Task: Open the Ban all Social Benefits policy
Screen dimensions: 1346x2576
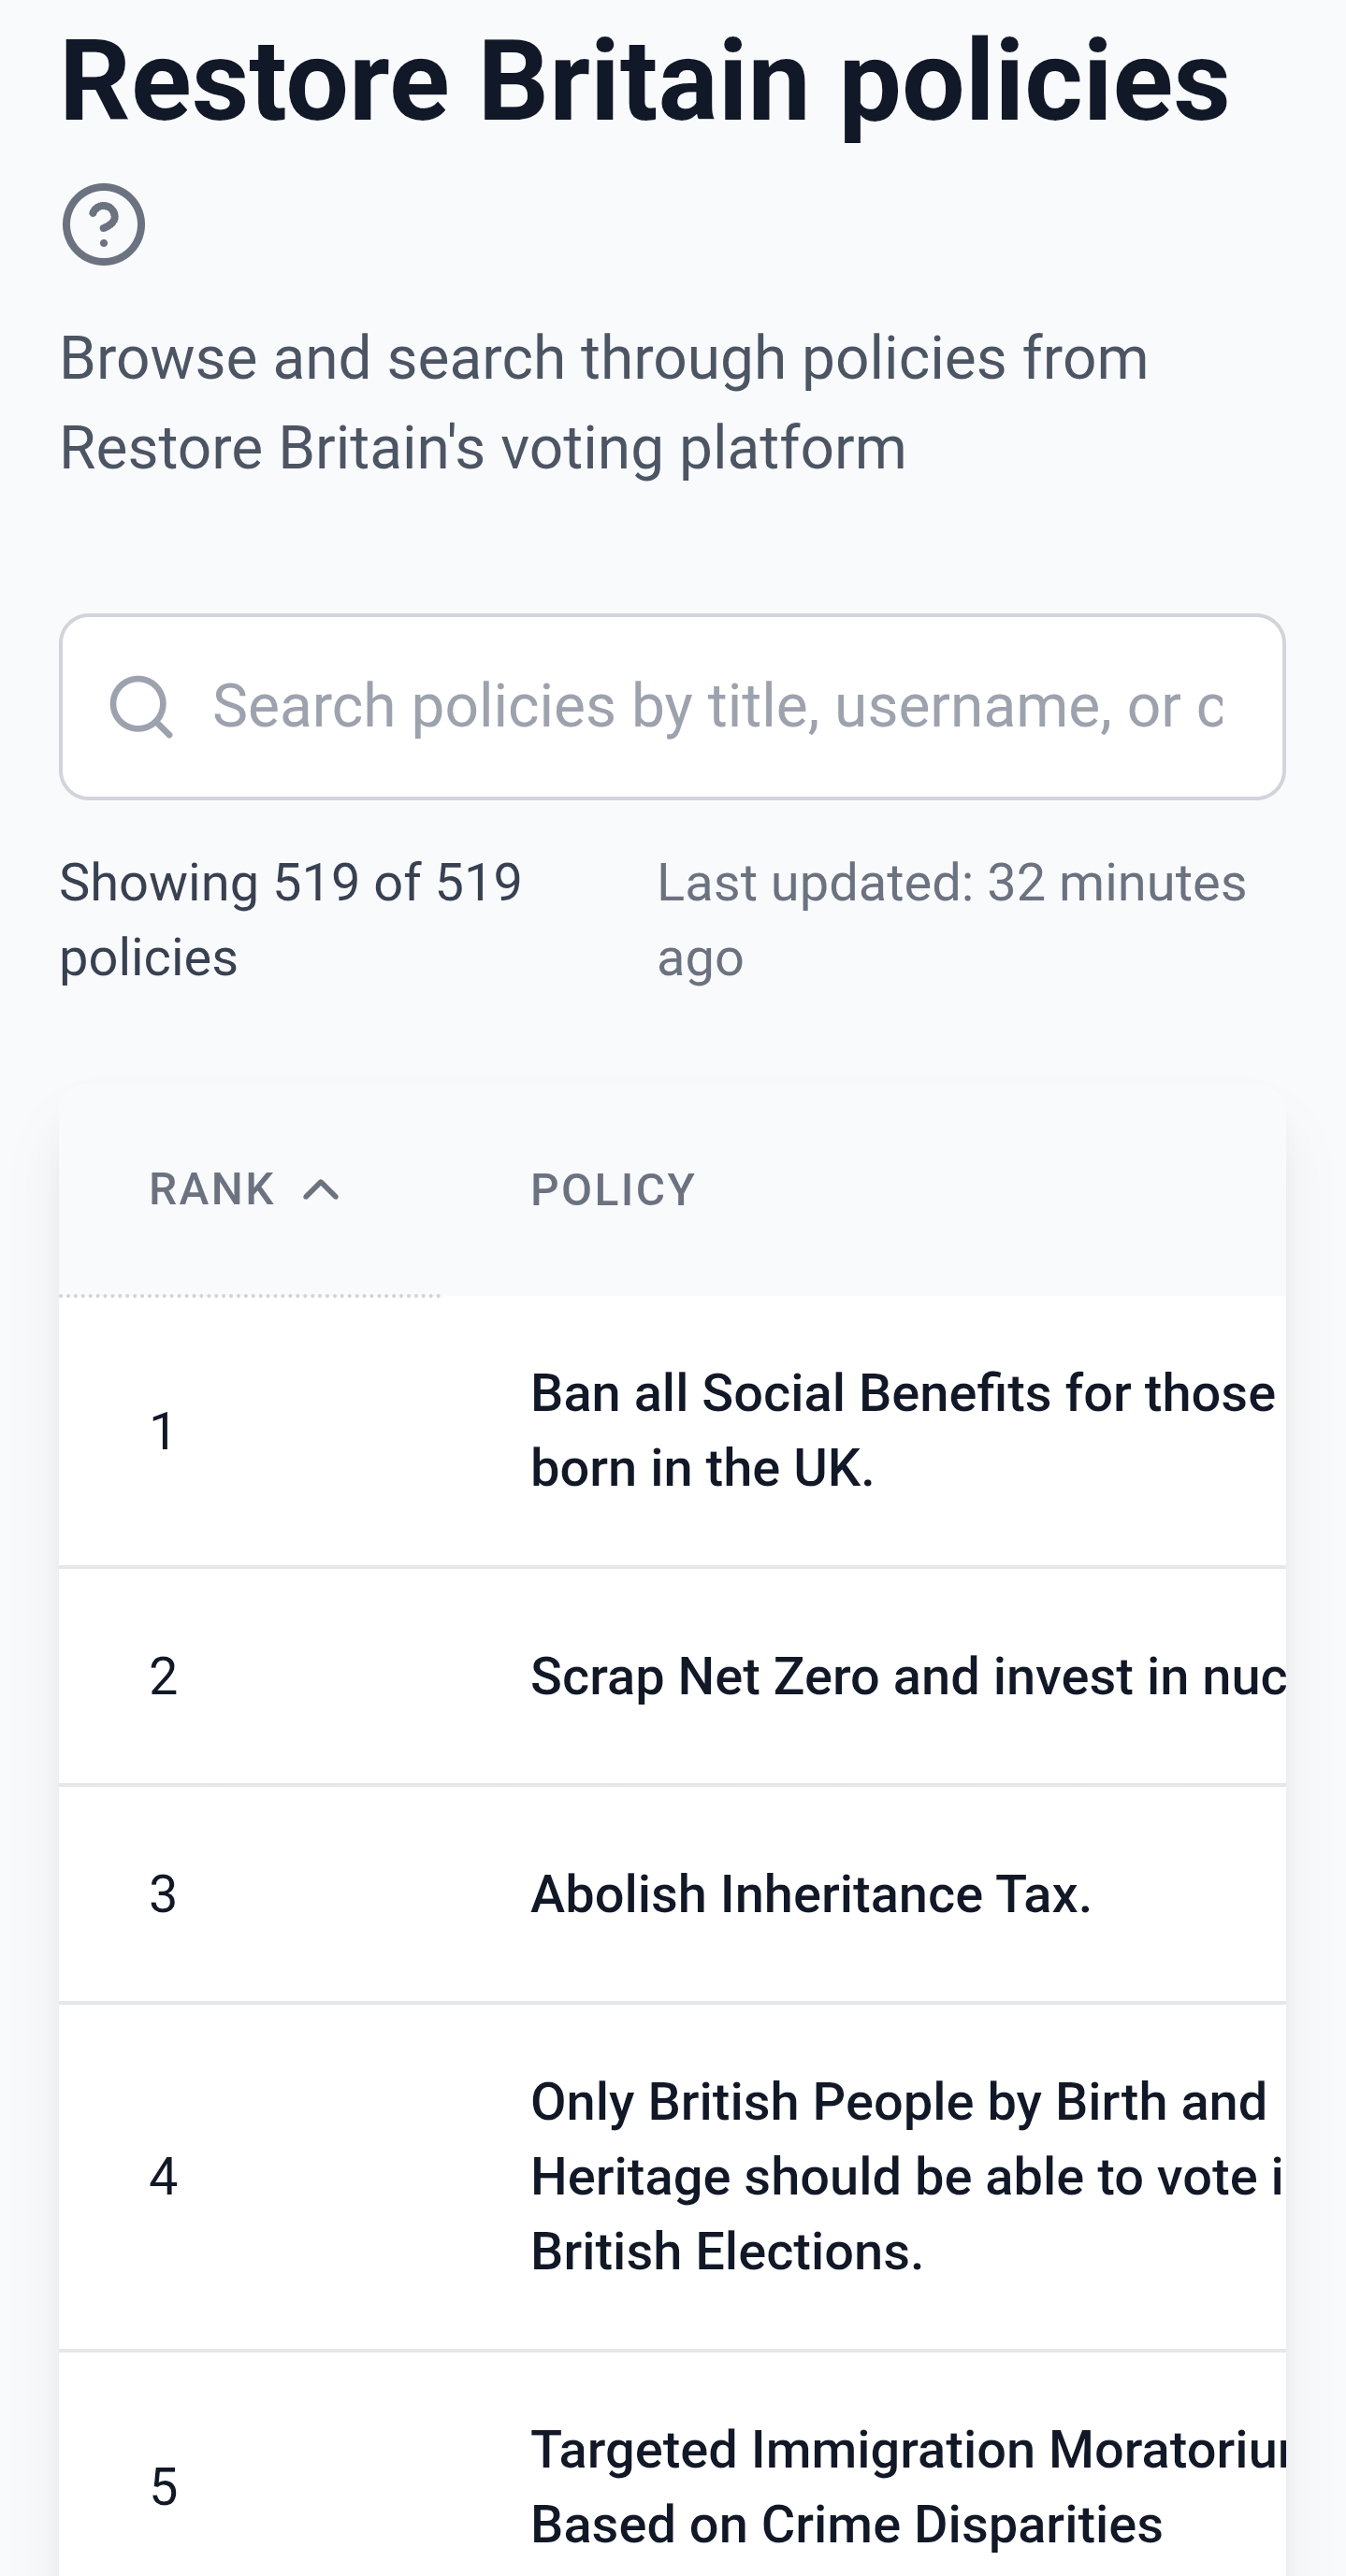Action: coord(902,1430)
